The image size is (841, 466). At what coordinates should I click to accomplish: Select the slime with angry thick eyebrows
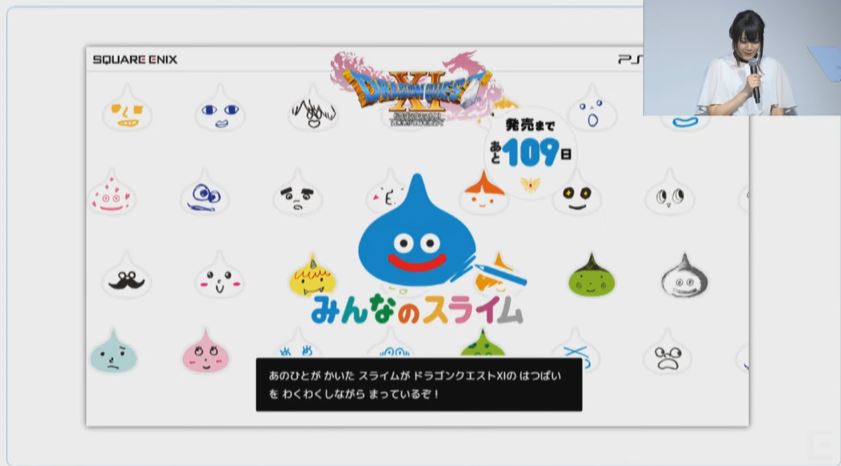coord(298,192)
